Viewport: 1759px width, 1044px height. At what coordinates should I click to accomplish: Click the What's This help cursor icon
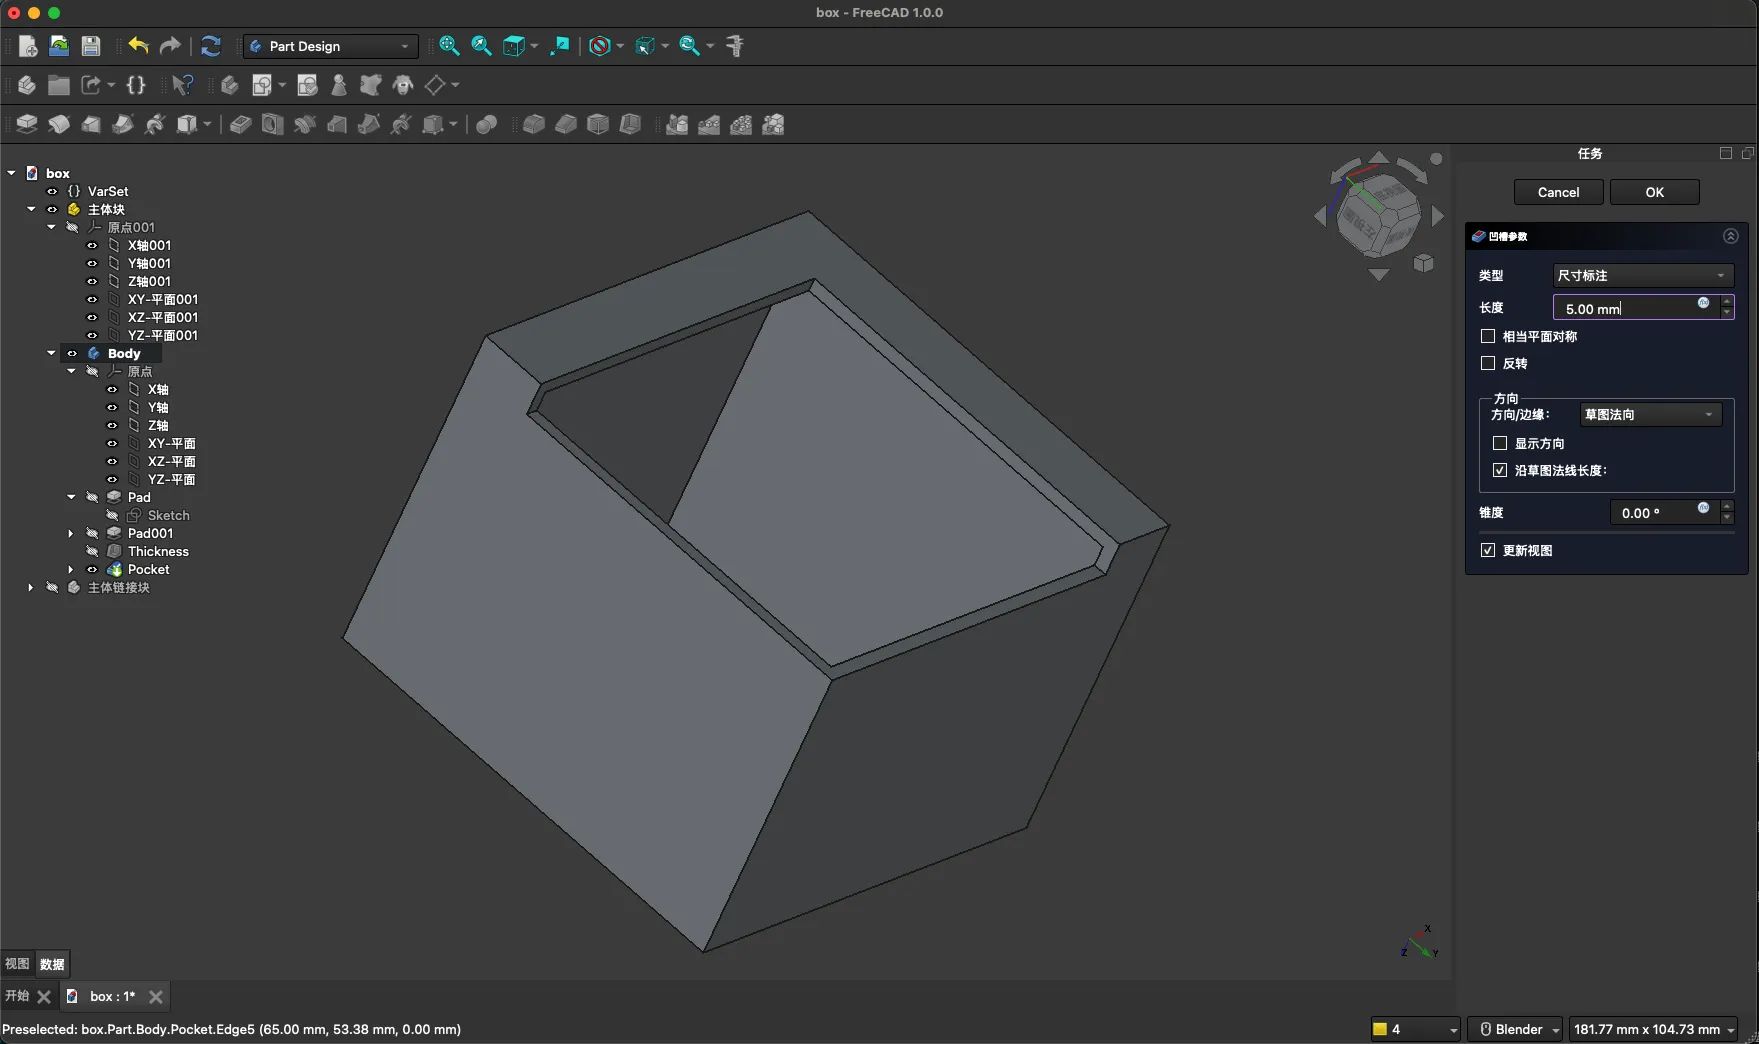(182, 85)
